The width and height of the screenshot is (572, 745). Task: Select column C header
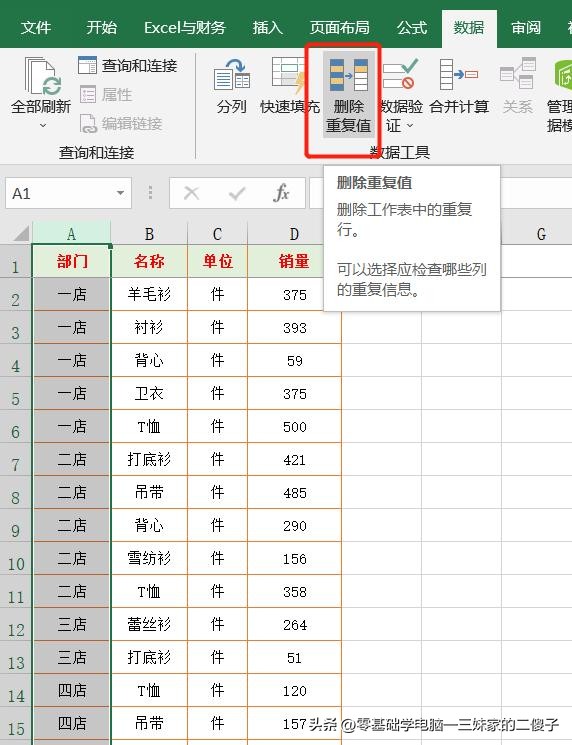click(x=217, y=233)
